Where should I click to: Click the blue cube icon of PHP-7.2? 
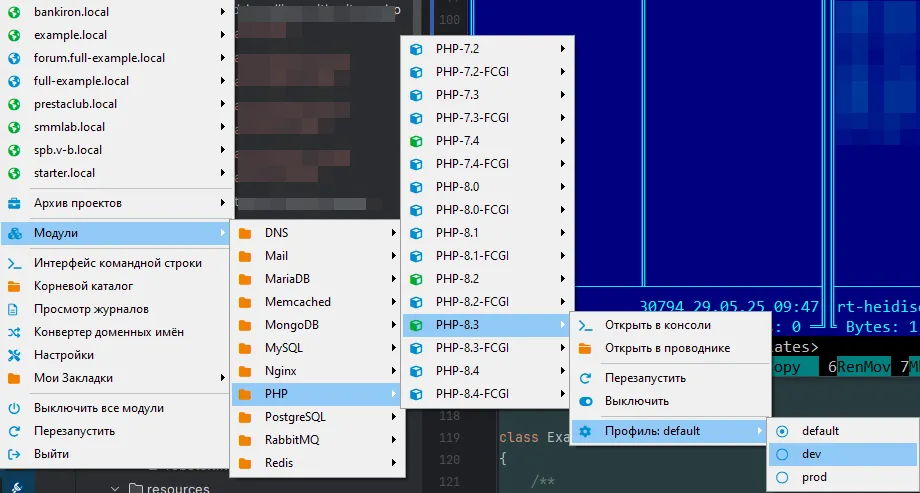pyautogui.click(x=416, y=49)
